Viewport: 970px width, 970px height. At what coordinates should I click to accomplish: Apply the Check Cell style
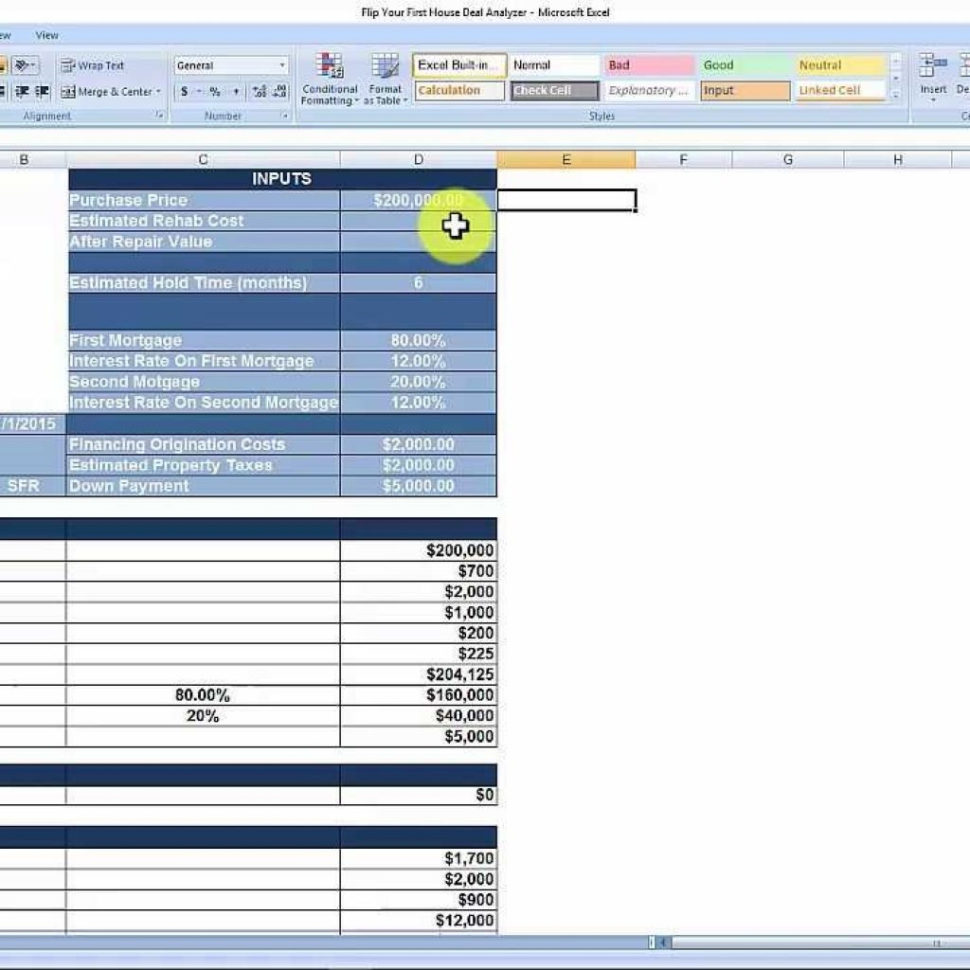554,90
